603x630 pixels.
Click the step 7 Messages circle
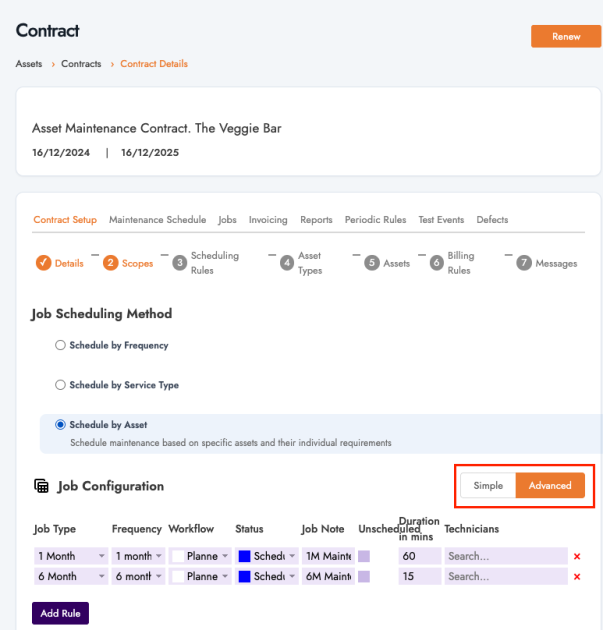tap(524, 263)
